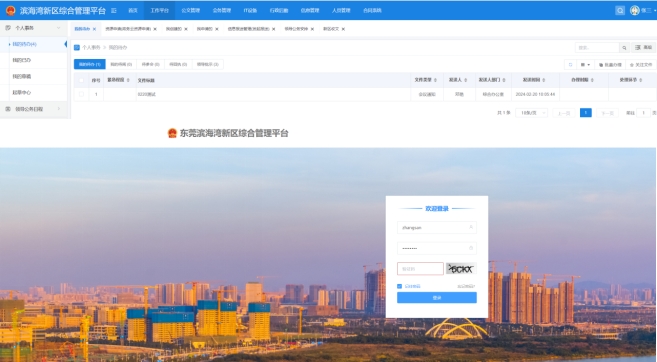
Task: Click the CAPTCHA image to refresh the code
Action: click(461, 269)
